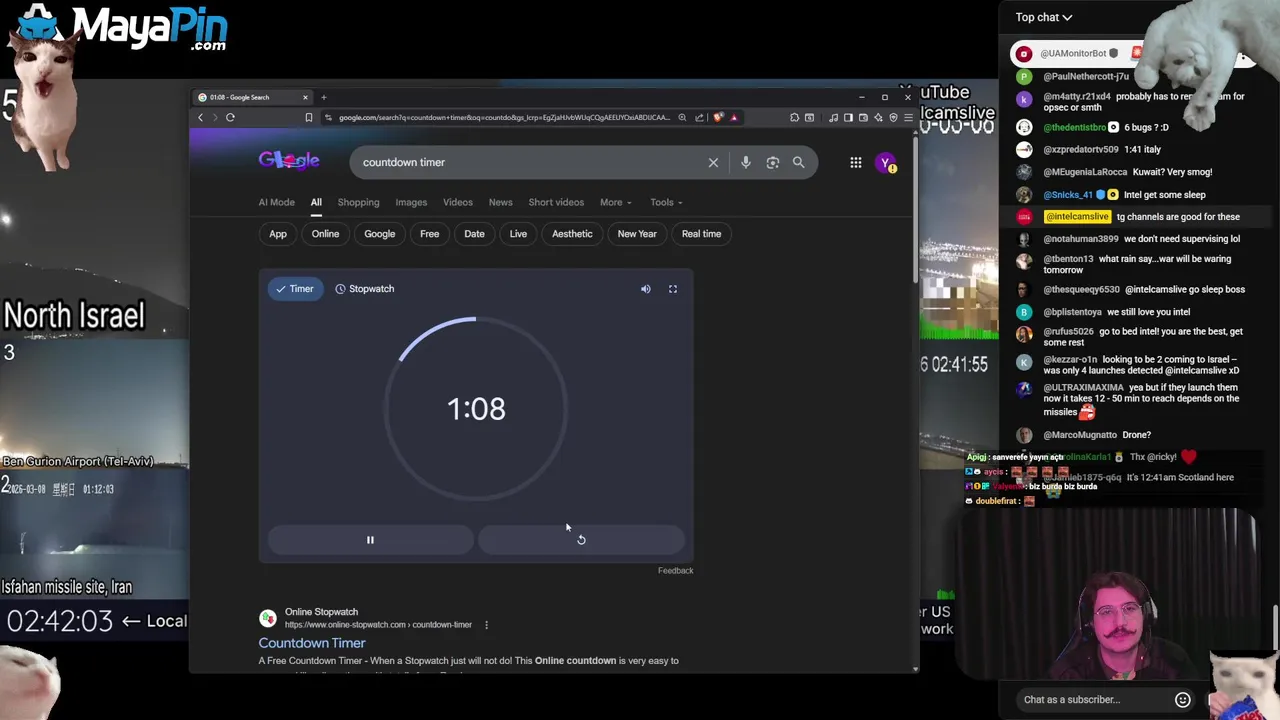The image size is (1280, 720).
Task: Open the AI Mode search tab
Action: tap(277, 202)
